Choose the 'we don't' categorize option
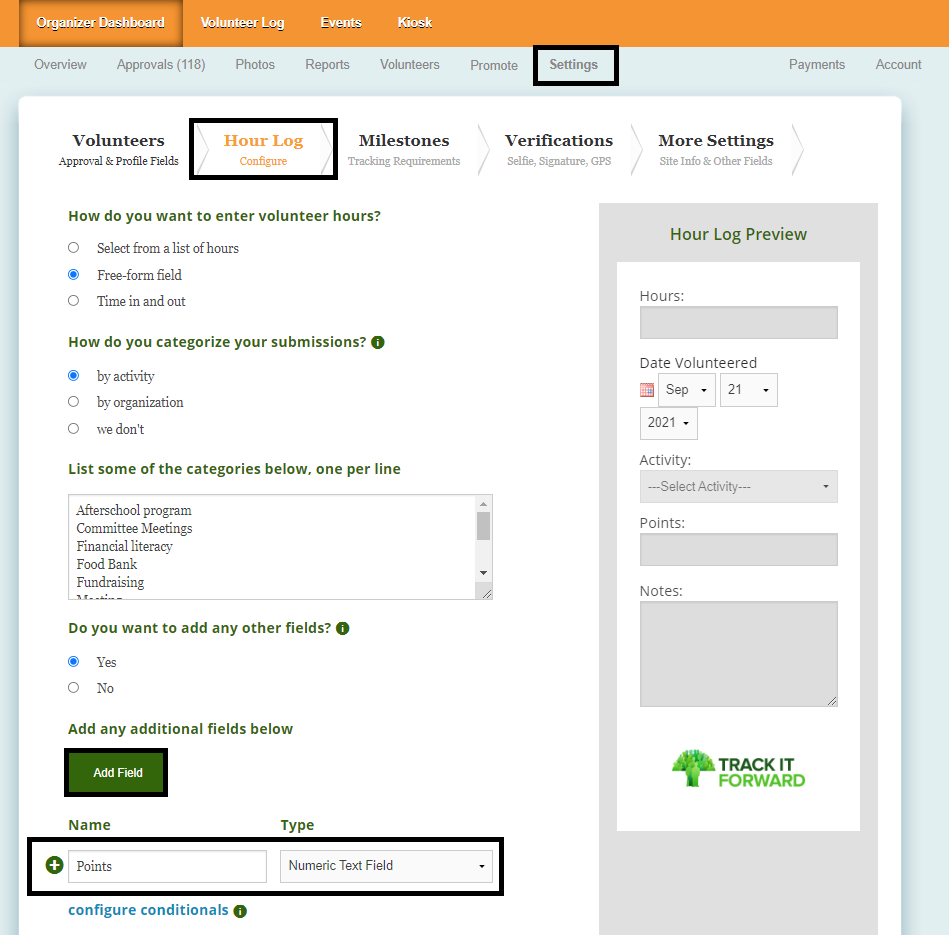Viewport: 949px width, 935px height. pos(73,428)
